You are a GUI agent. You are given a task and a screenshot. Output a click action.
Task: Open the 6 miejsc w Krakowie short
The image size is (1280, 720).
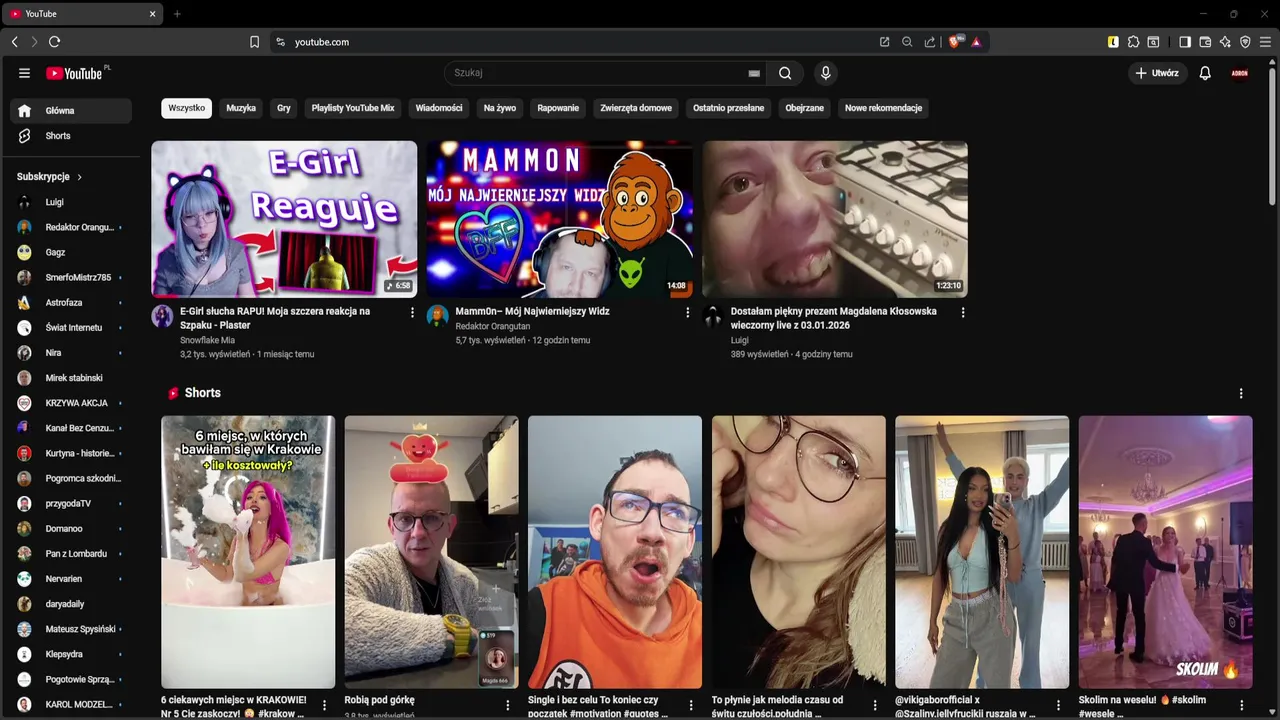coord(248,552)
